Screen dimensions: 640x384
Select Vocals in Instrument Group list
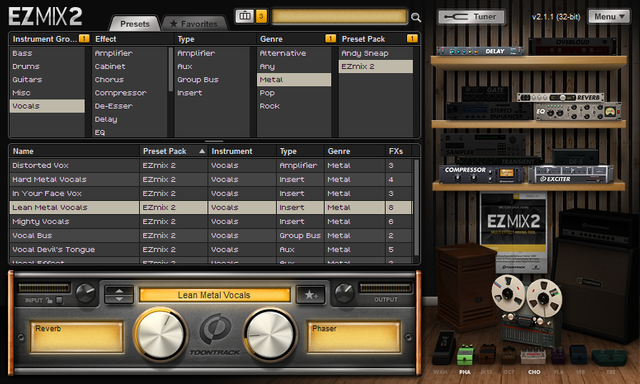point(47,106)
